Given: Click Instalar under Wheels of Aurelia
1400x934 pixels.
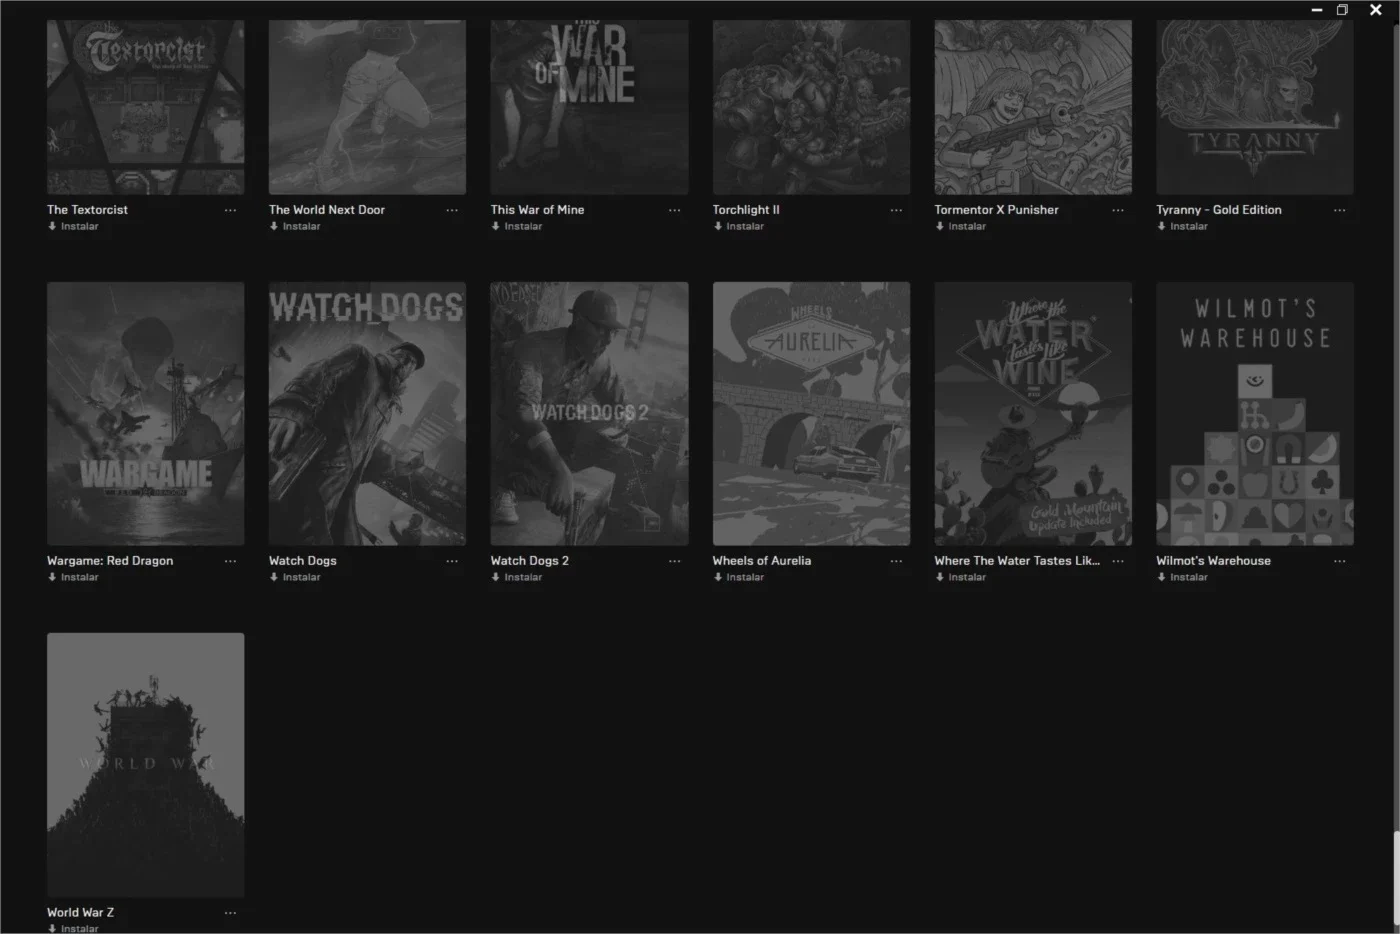Looking at the screenshot, I should pyautogui.click(x=739, y=577).
